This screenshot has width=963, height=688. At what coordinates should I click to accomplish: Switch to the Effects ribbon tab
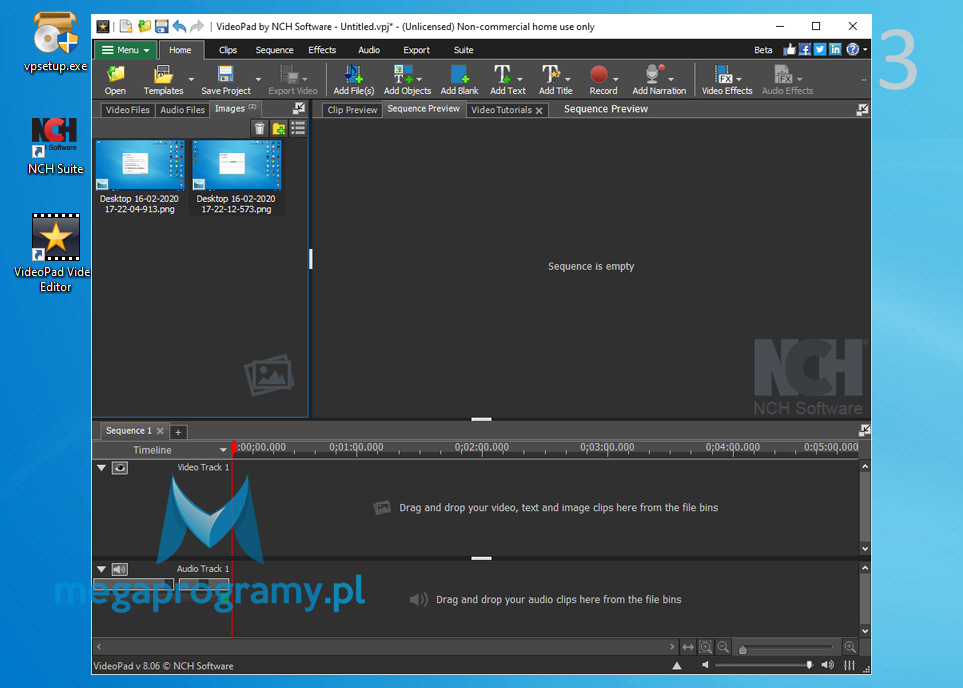[x=322, y=50]
